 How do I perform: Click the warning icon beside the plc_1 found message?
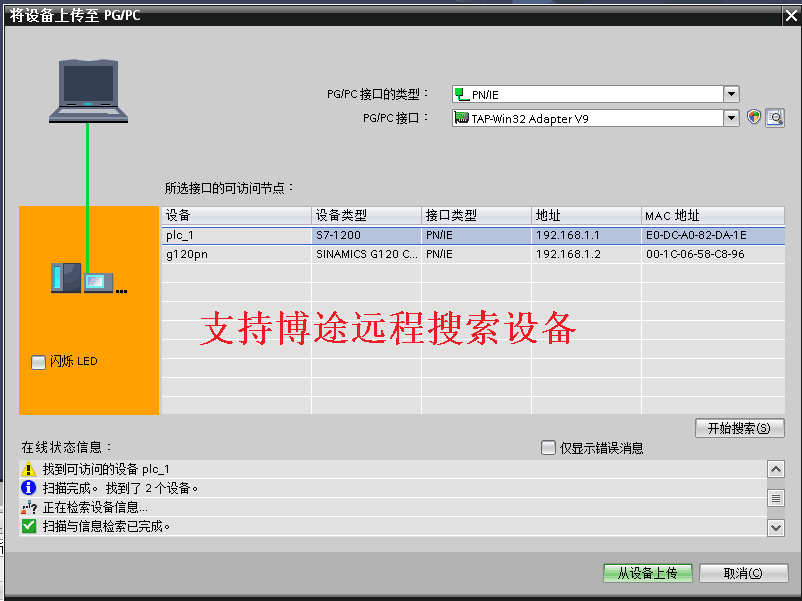[28, 468]
